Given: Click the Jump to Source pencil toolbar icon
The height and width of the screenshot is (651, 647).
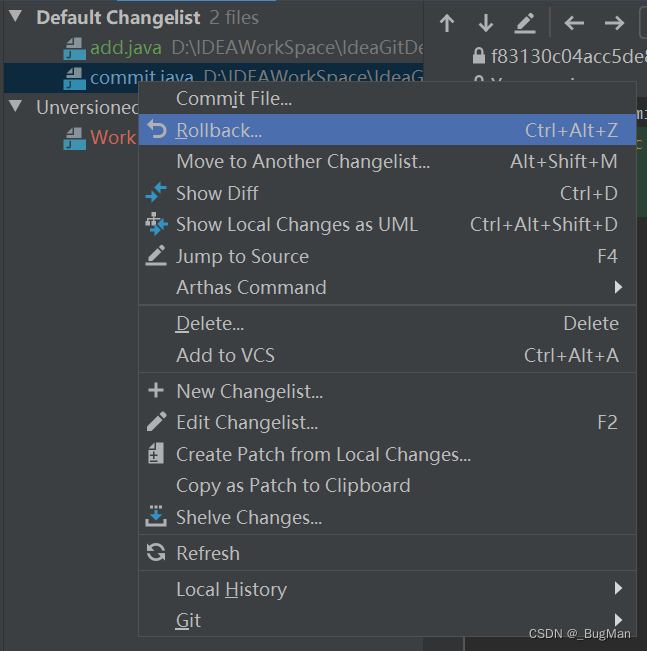Looking at the screenshot, I should (x=524, y=23).
